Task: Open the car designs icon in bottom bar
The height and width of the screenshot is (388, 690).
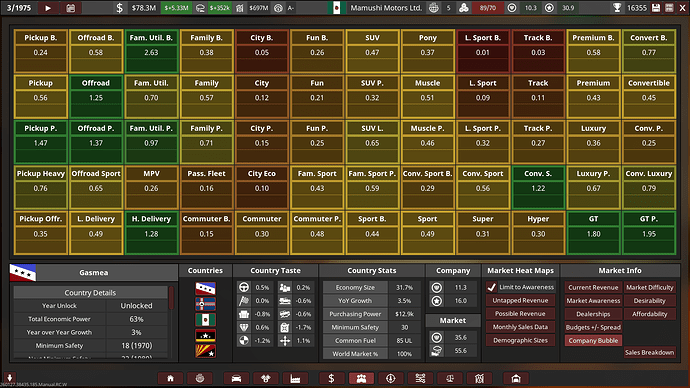Action: tap(236, 378)
